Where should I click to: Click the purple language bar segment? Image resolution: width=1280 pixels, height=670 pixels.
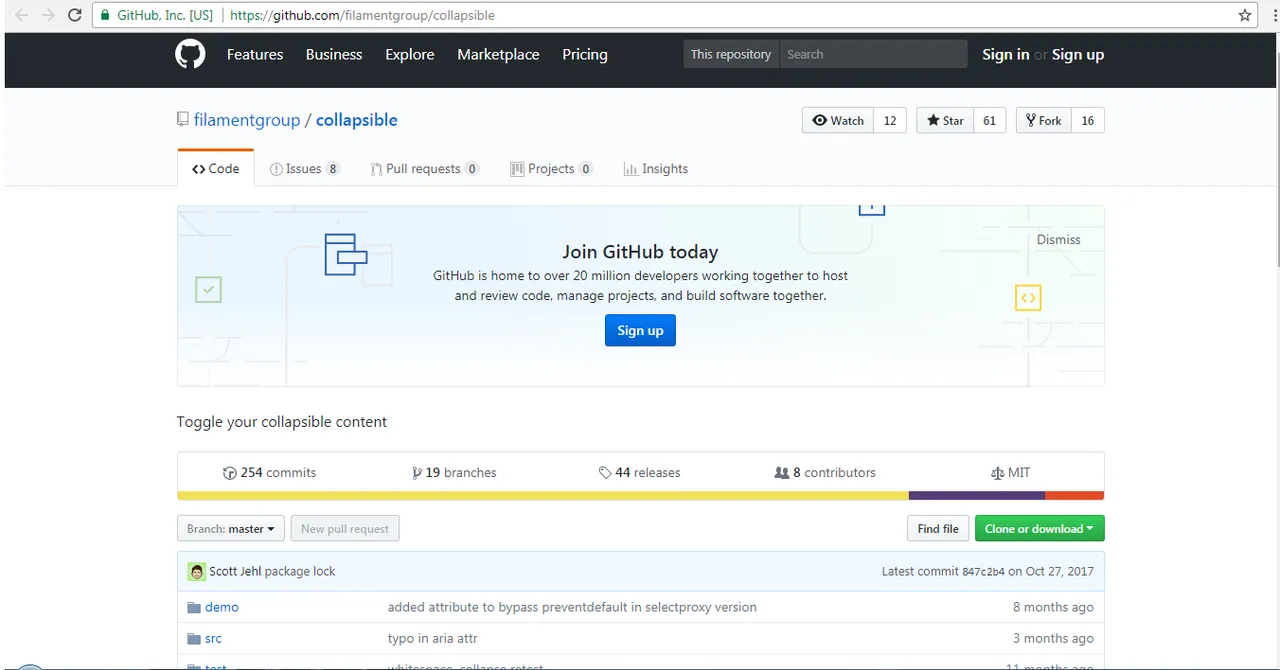click(977, 495)
